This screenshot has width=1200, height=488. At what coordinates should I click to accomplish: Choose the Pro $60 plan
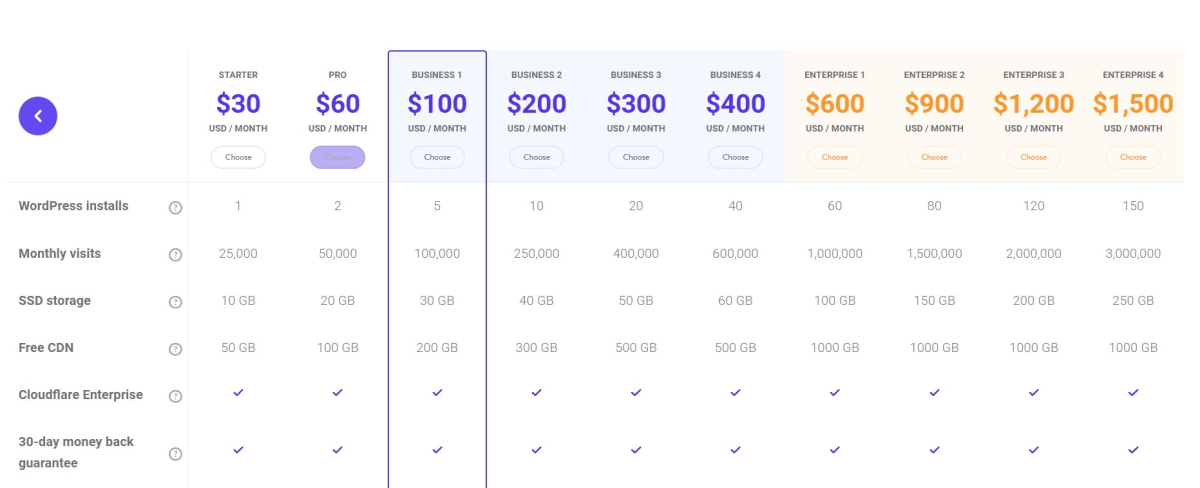[x=337, y=157]
